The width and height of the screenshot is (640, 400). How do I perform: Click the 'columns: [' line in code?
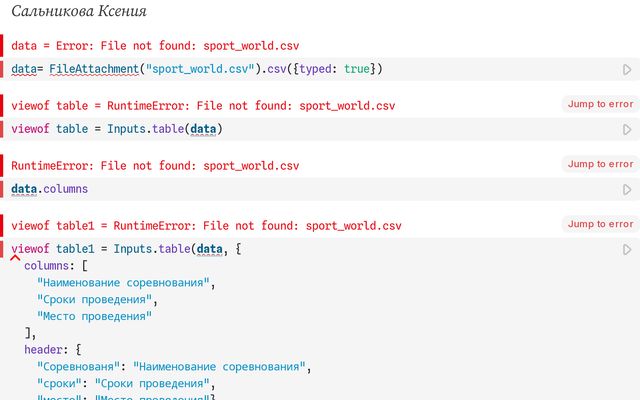[56, 266]
